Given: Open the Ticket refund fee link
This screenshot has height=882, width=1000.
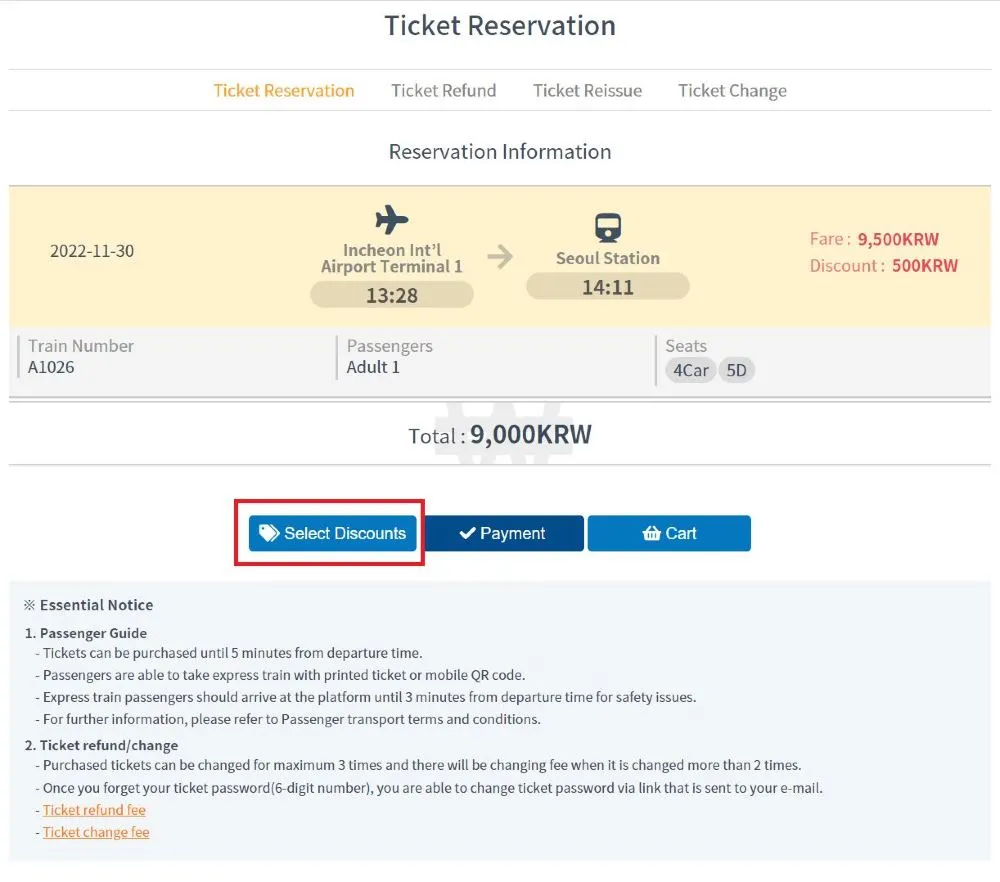Looking at the screenshot, I should 94,810.
